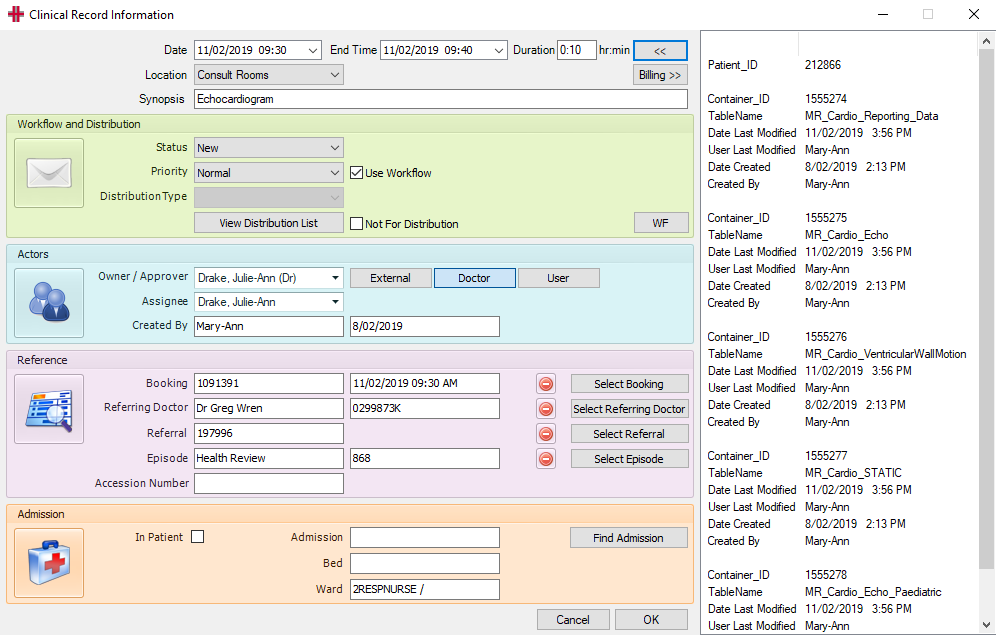Click the scrollbar down arrow in details panel
This screenshot has width=996, height=635.
986,625
